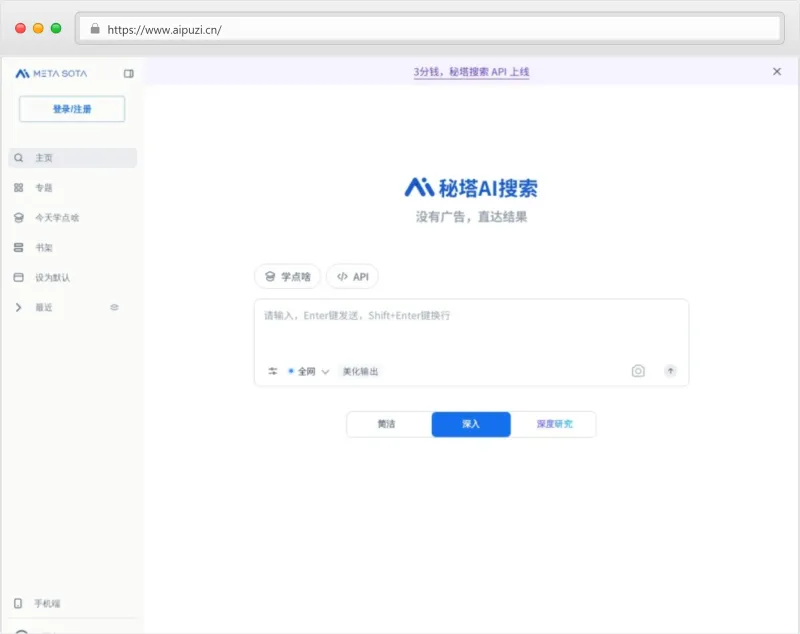
Task: Click the camera image search icon
Action: click(638, 371)
